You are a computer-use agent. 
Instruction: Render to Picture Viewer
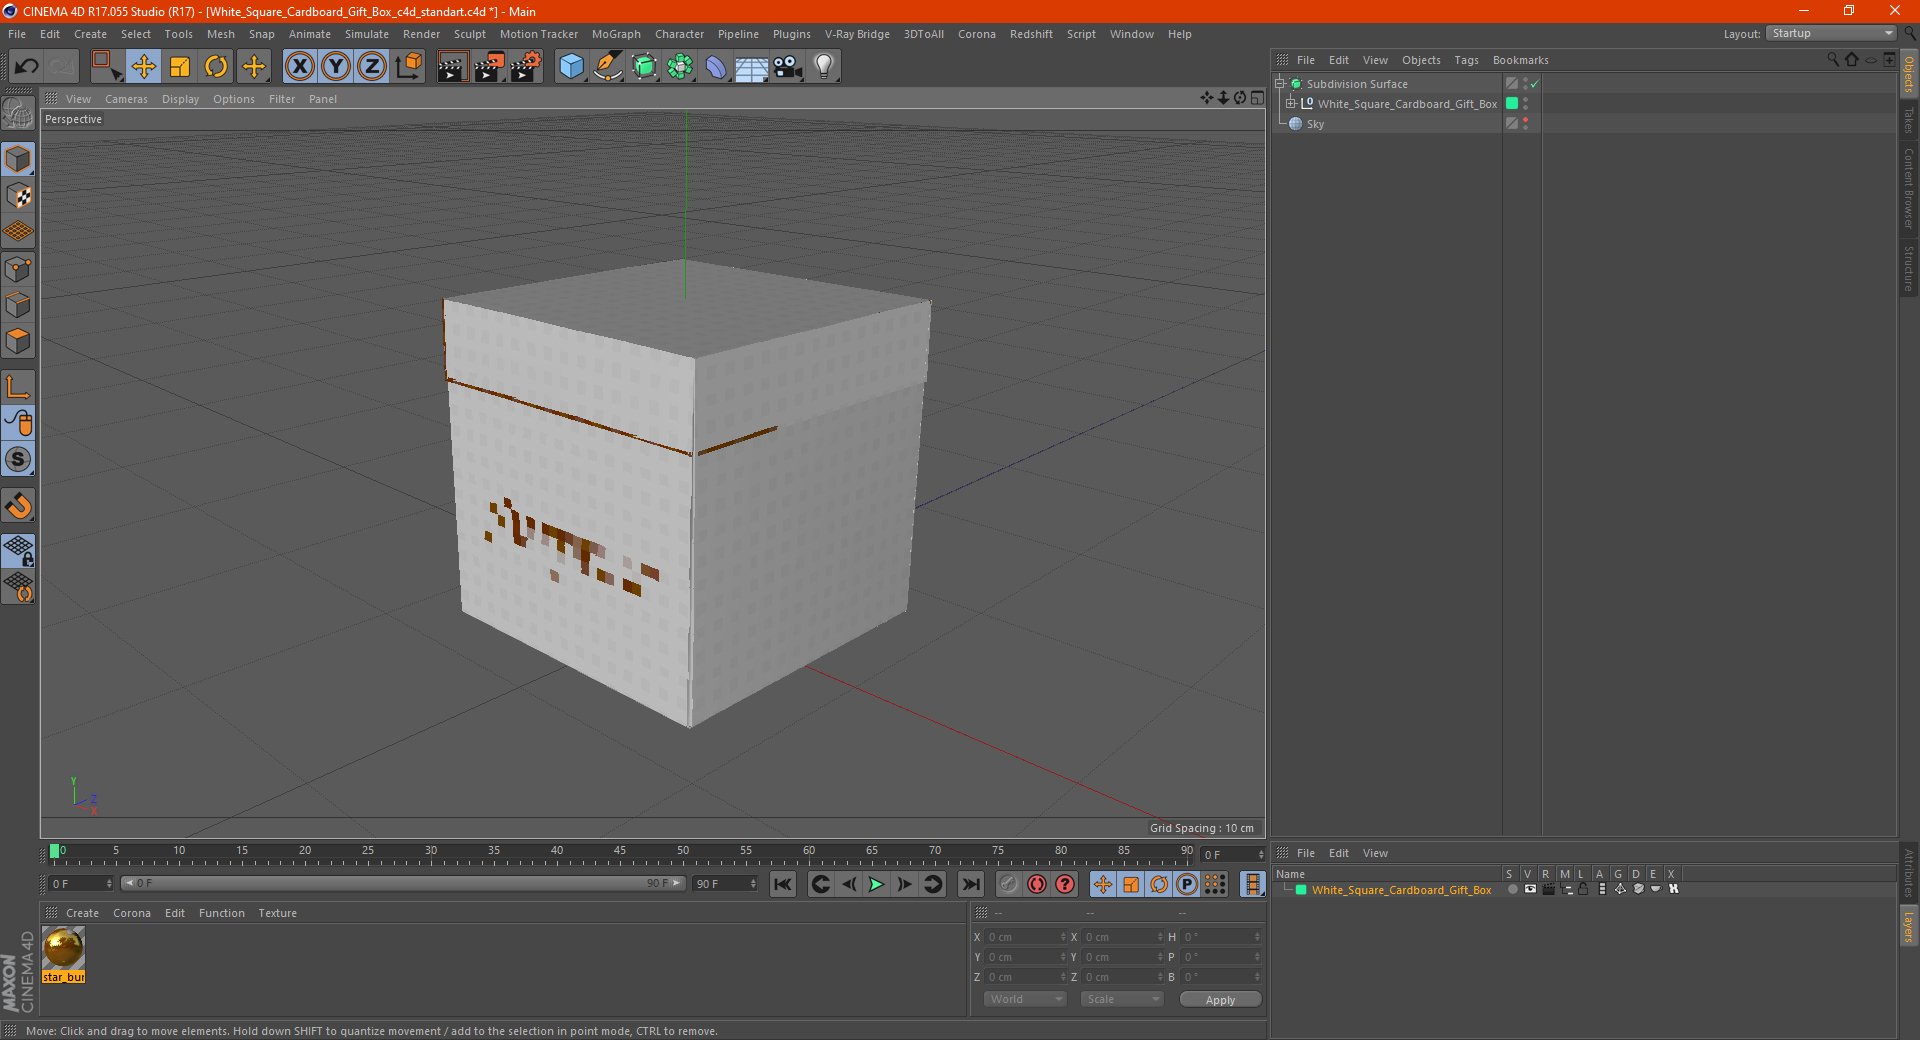click(489, 67)
